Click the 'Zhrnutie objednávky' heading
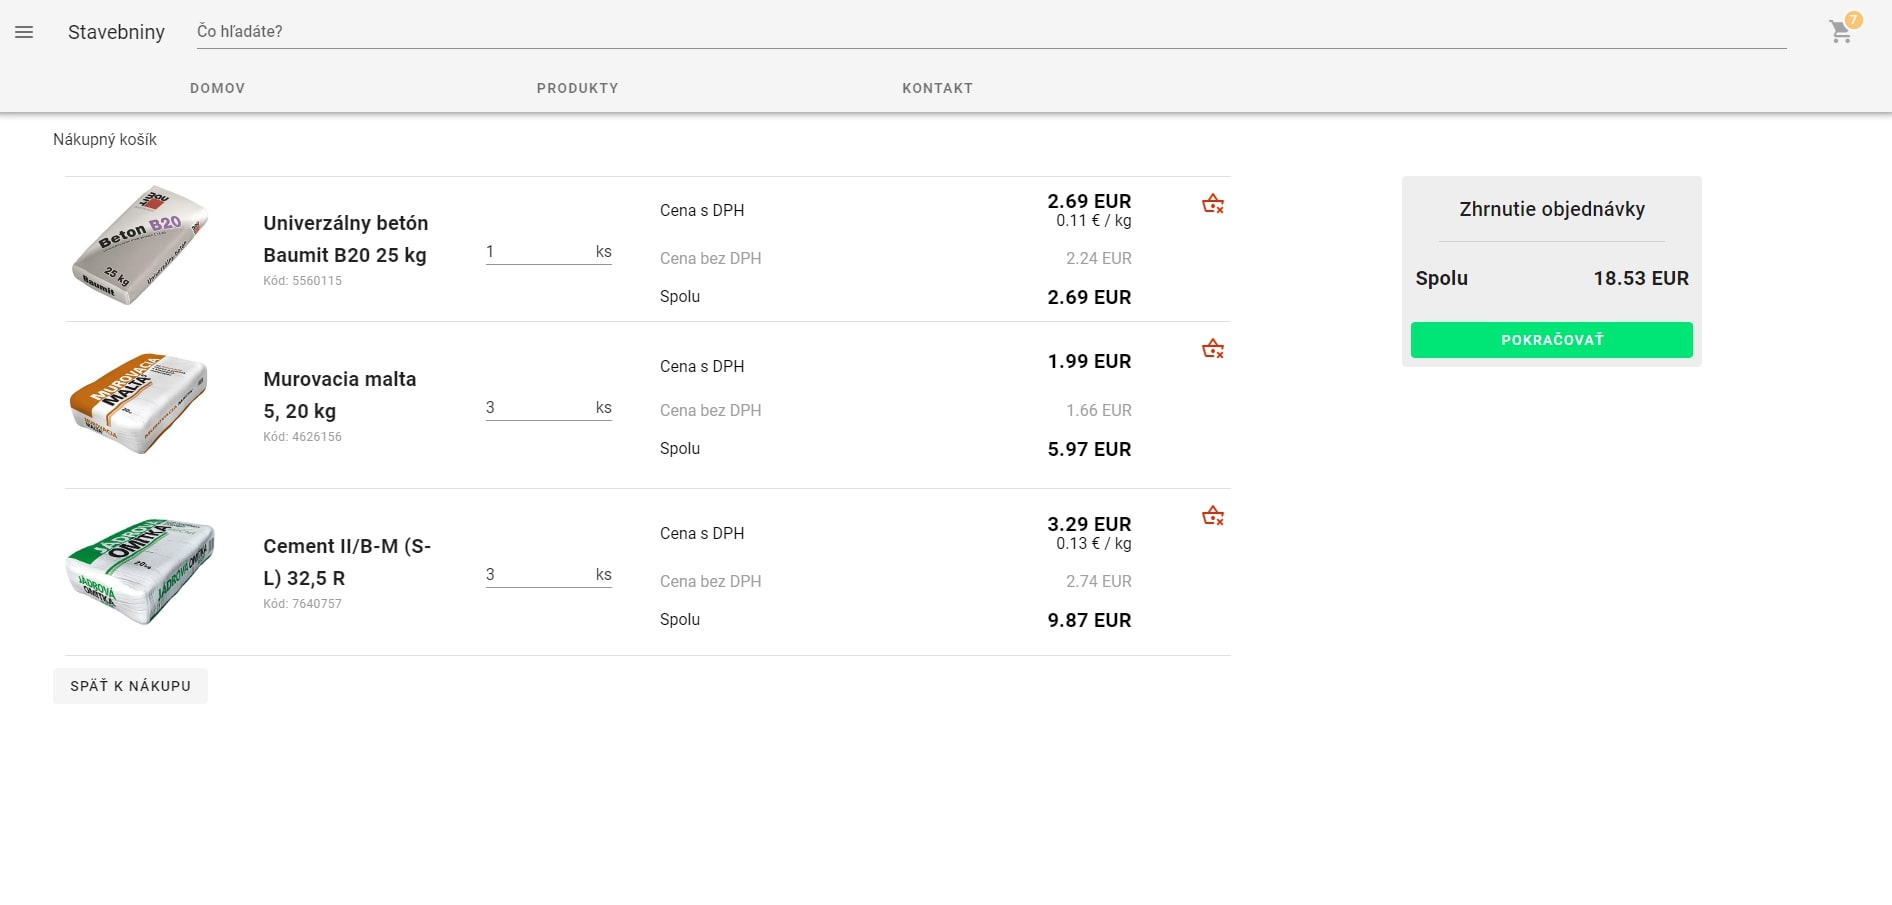1892x905 pixels. point(1552,209)
